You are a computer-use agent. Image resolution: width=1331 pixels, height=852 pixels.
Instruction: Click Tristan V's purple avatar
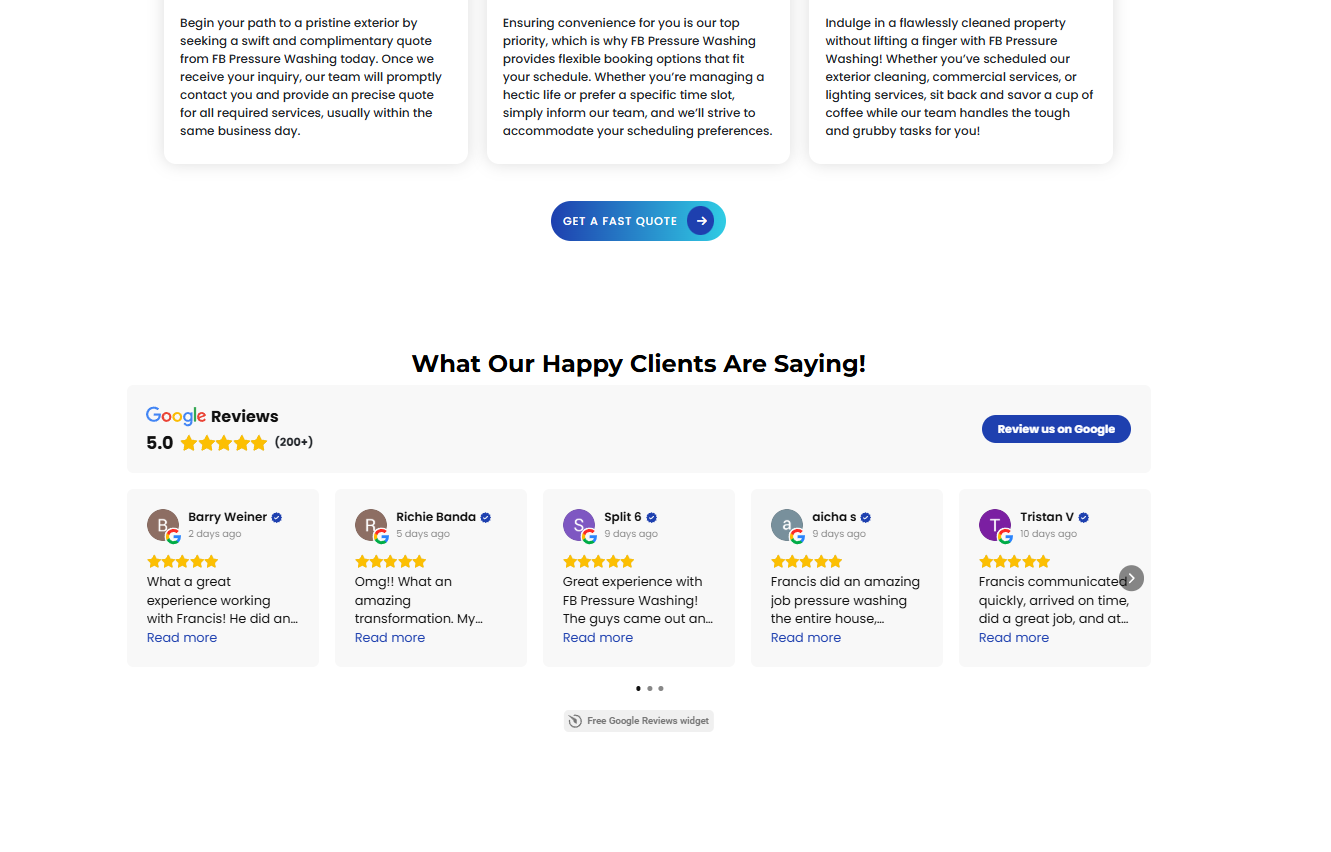[x=995, y=525]
